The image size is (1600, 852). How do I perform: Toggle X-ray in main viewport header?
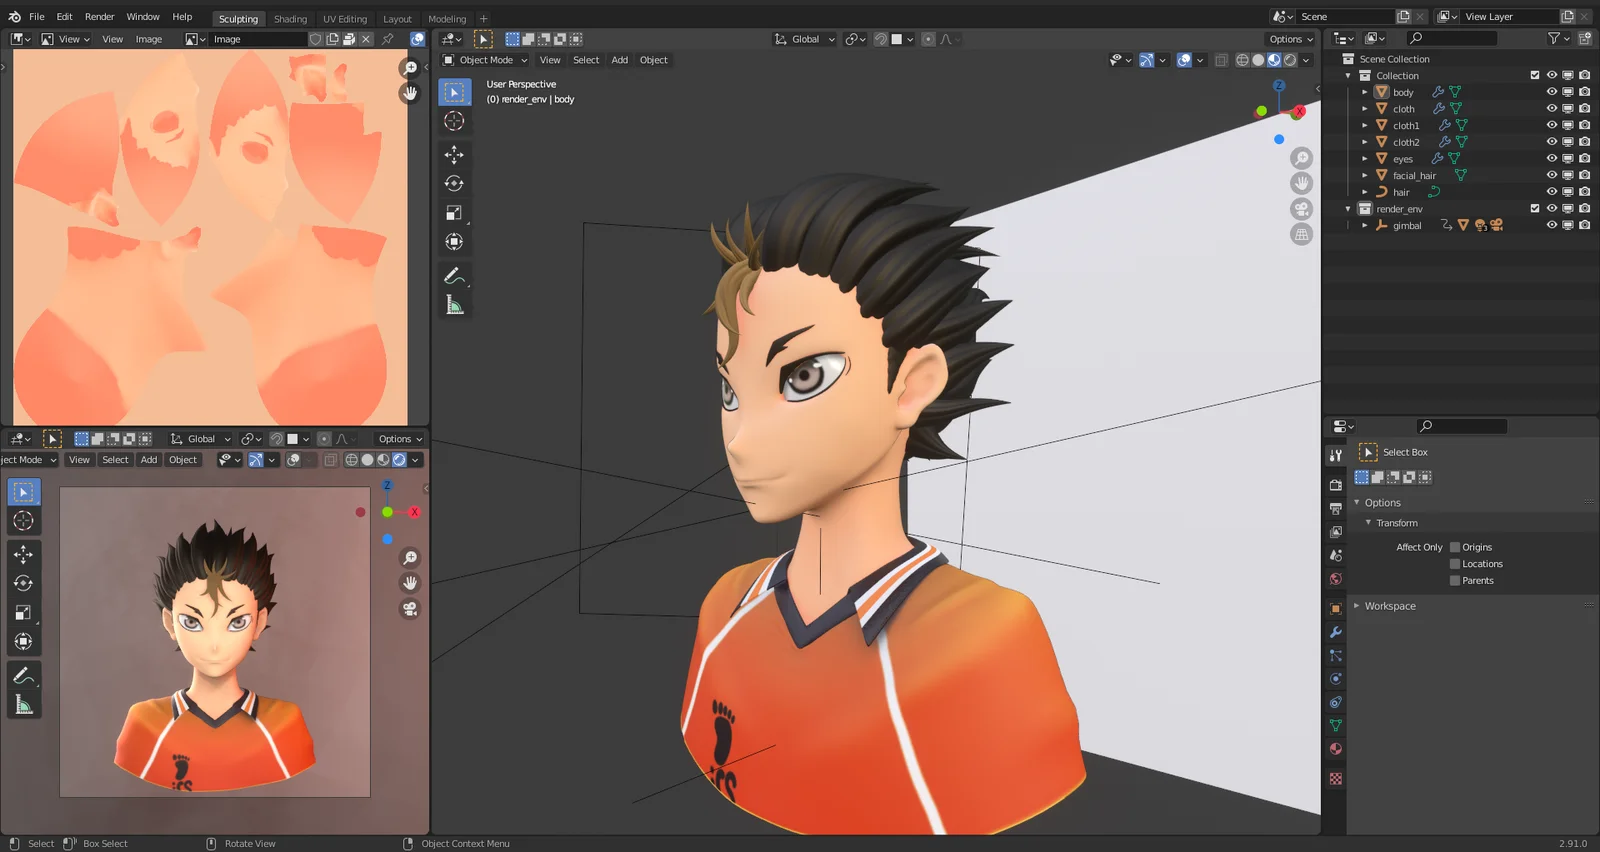[1221, 60]
